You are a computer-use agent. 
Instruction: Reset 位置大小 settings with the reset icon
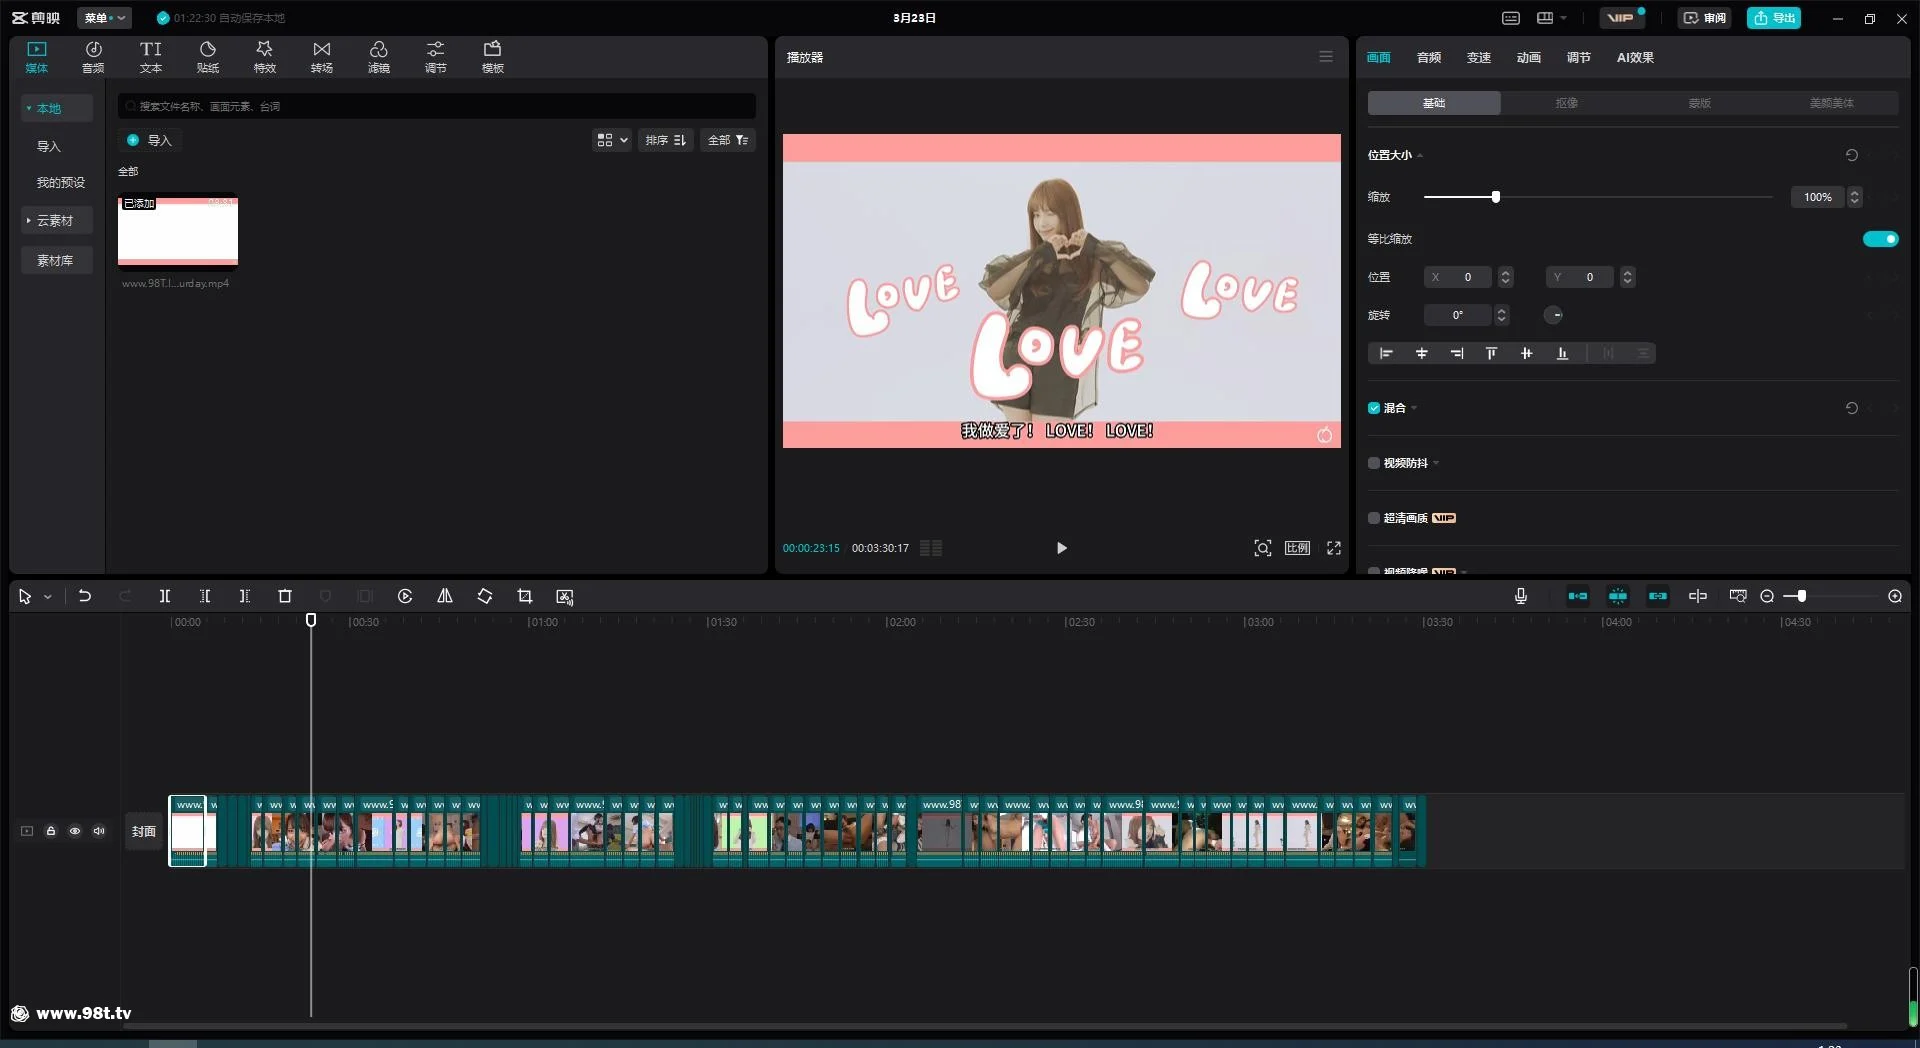click(1852, 155)
